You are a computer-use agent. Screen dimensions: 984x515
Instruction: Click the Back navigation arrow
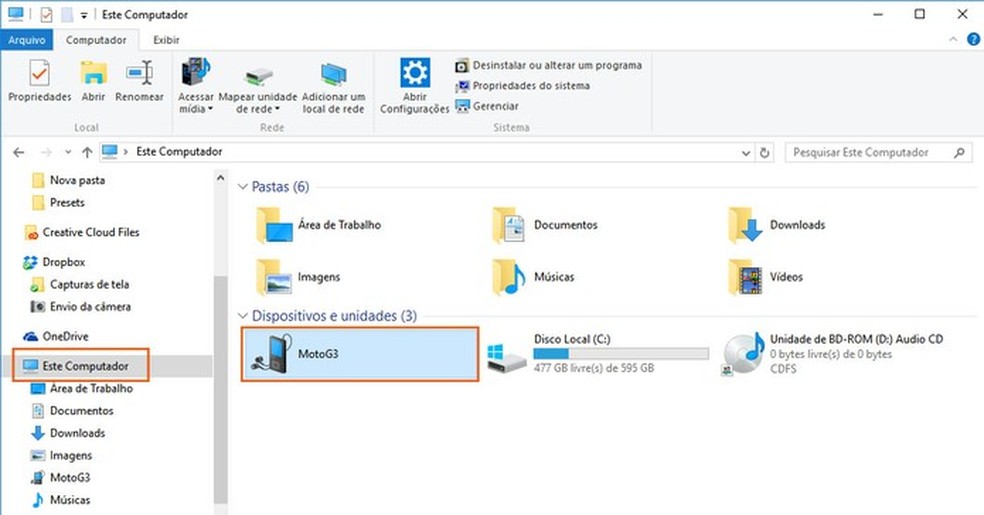point(19,152)
